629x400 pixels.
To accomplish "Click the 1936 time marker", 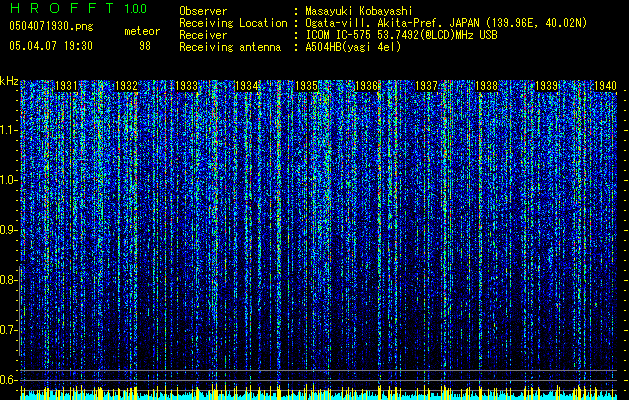I will click(367, 86).
